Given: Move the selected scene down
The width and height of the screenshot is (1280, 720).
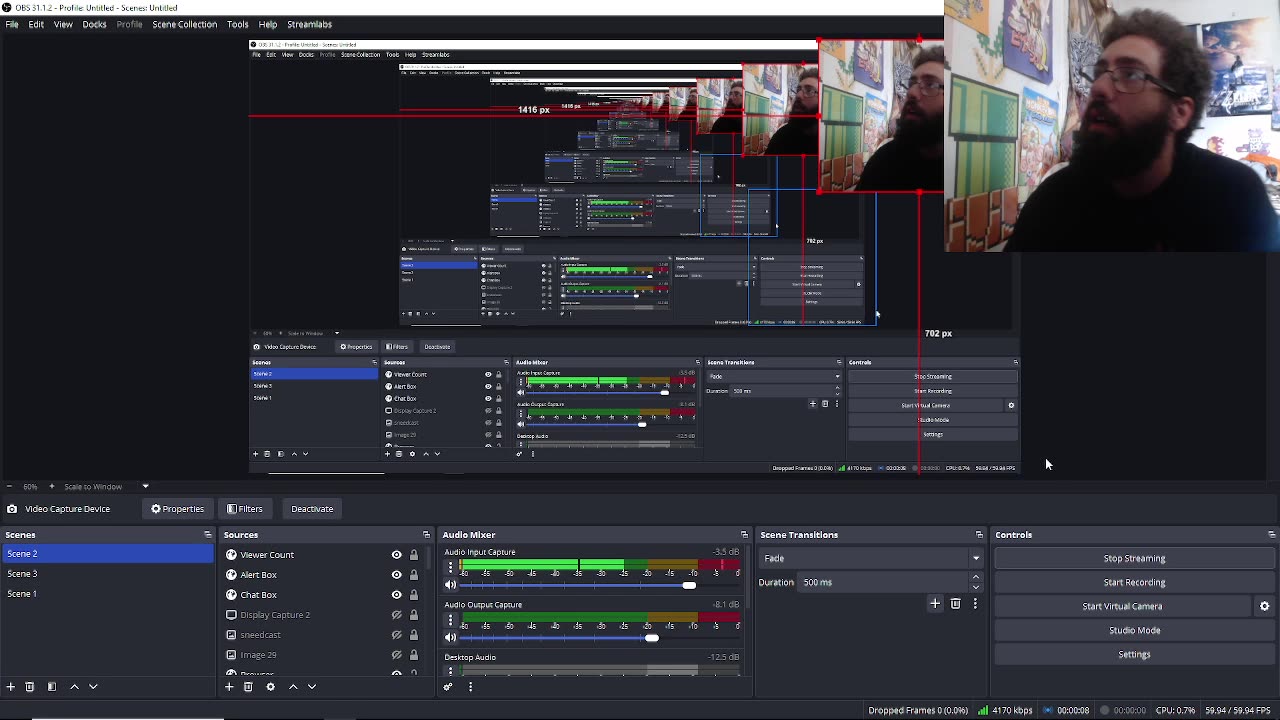Looking at the screenshot, I should coord(93,687).
